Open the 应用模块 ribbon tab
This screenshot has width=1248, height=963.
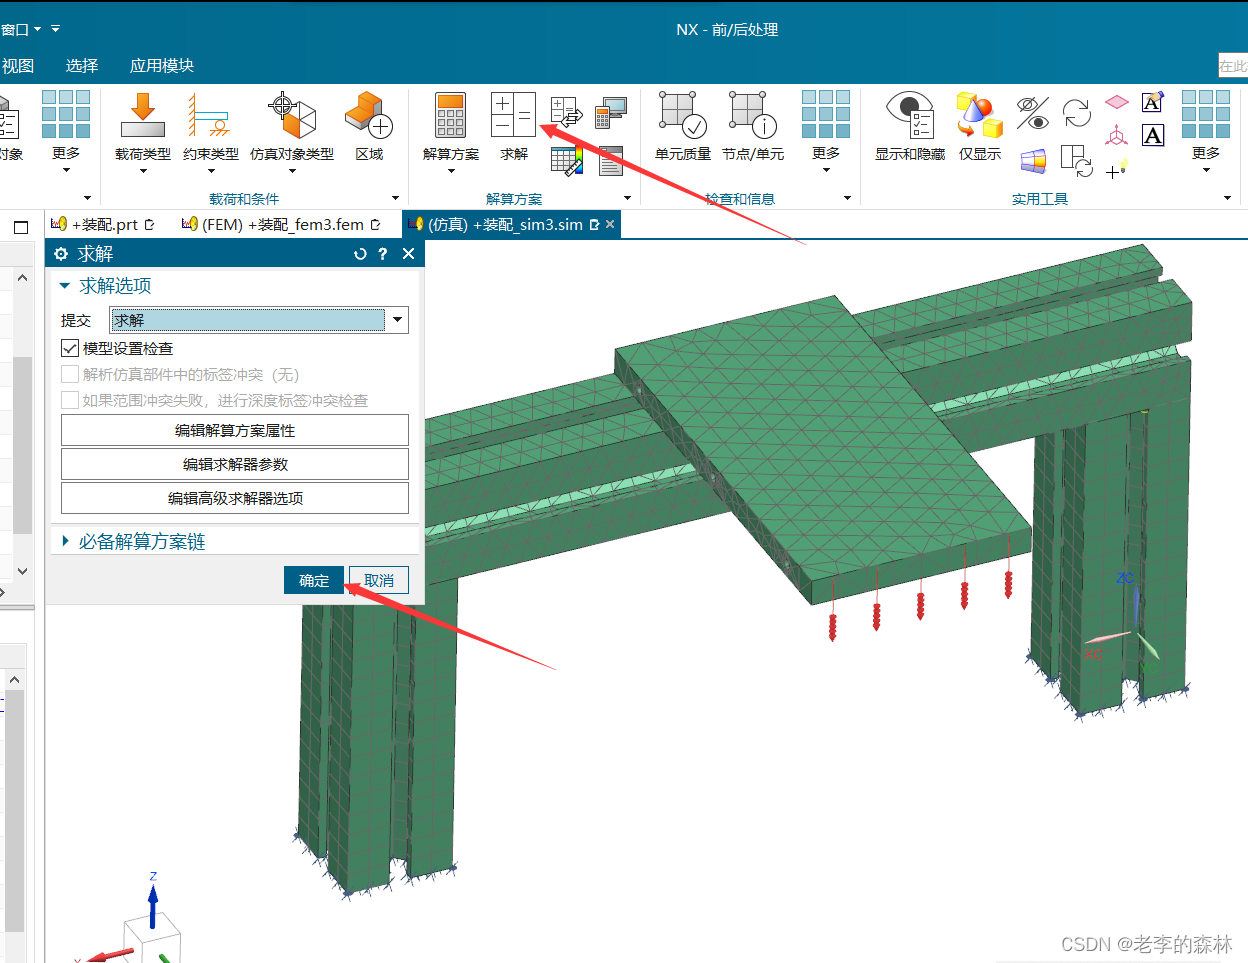tap(162, 66)
